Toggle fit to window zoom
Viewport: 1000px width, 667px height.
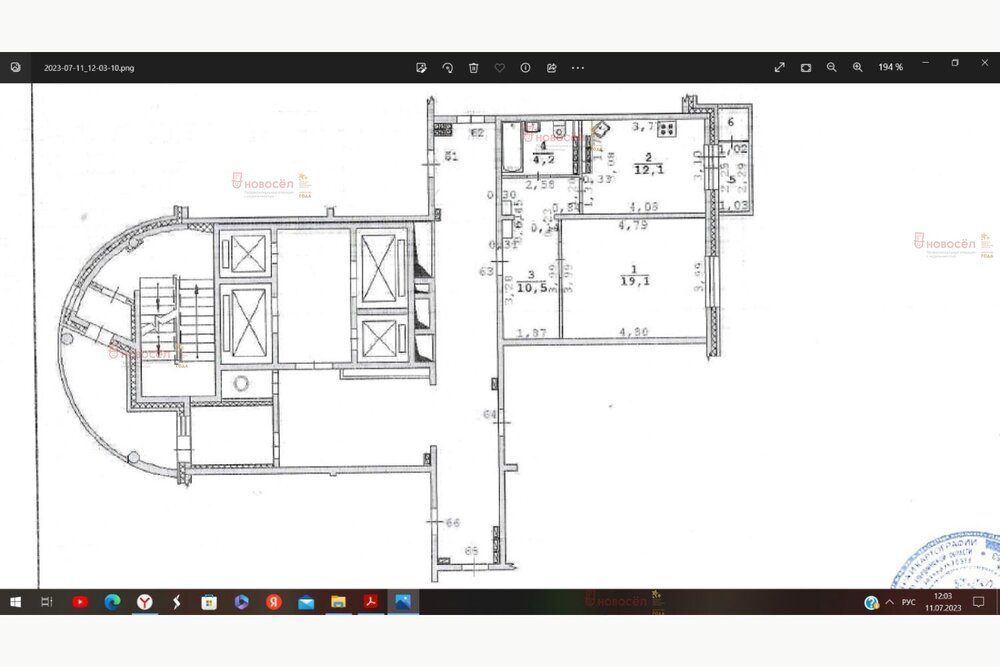click(806, 67)
